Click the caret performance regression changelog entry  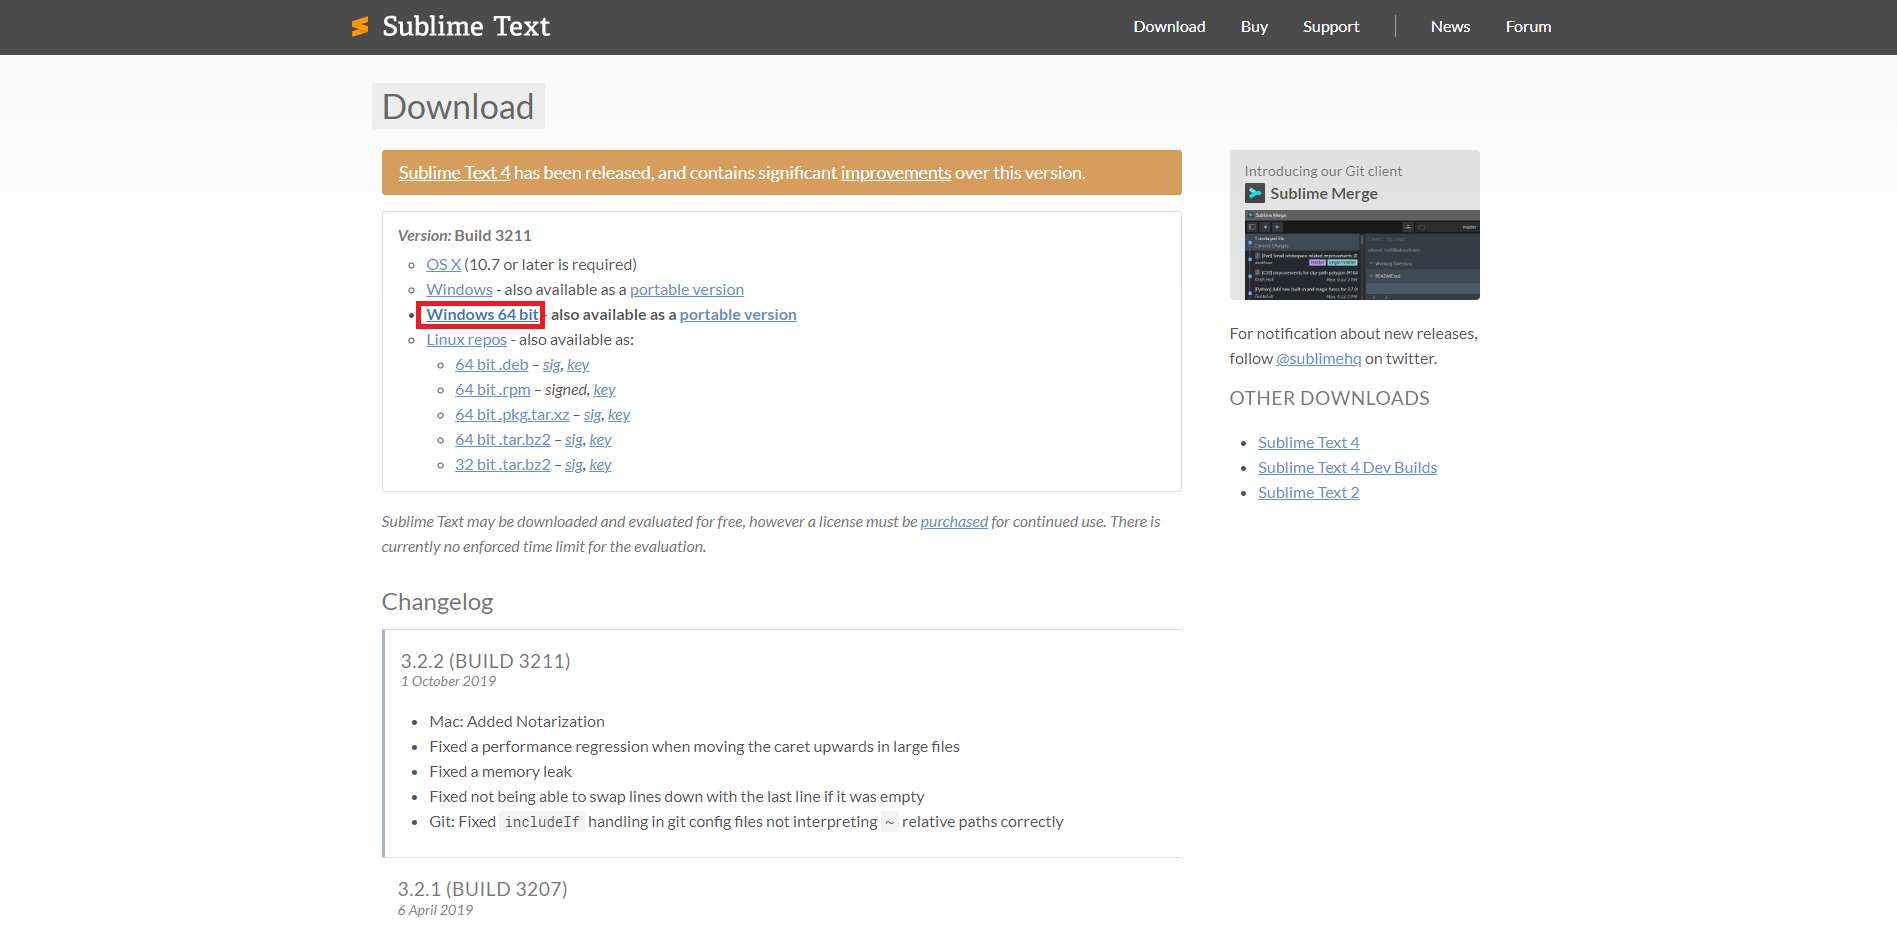(x=694, y=747)
